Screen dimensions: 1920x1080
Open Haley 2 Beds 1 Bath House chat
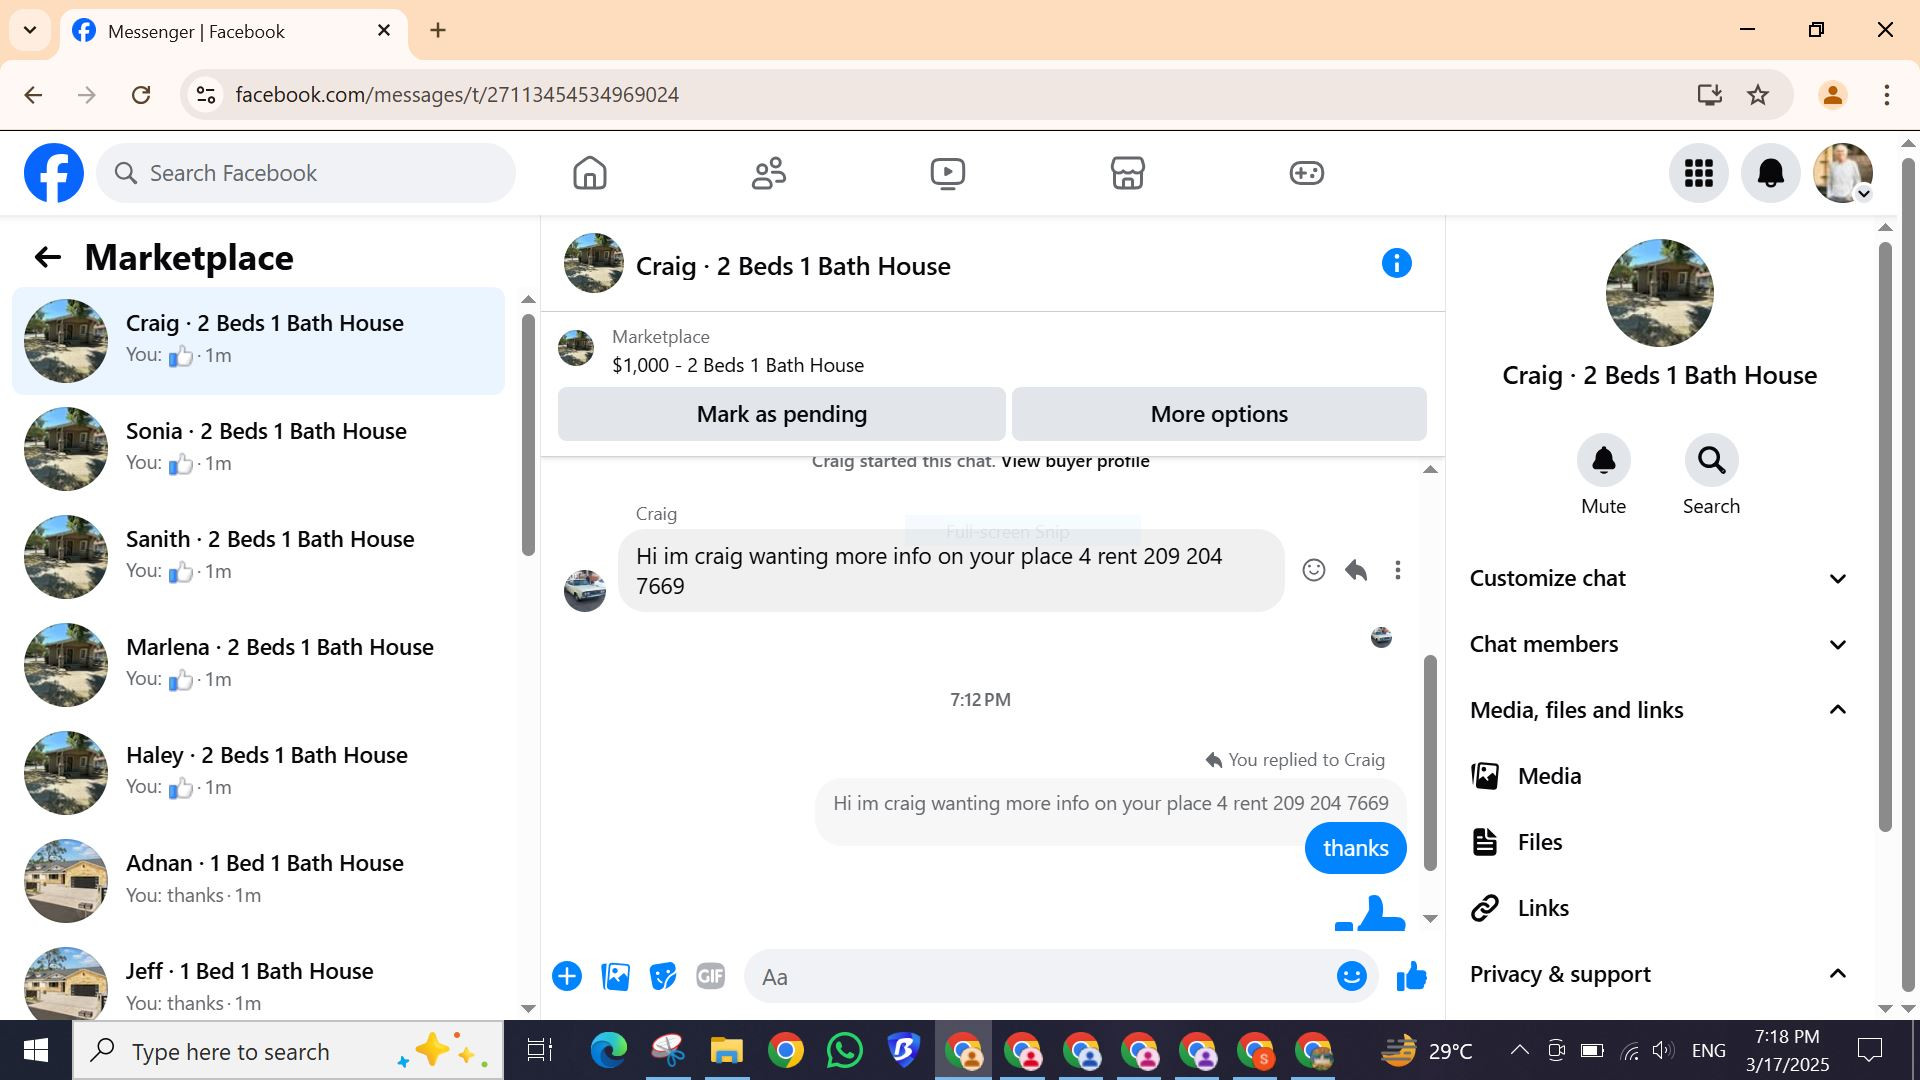258,773
